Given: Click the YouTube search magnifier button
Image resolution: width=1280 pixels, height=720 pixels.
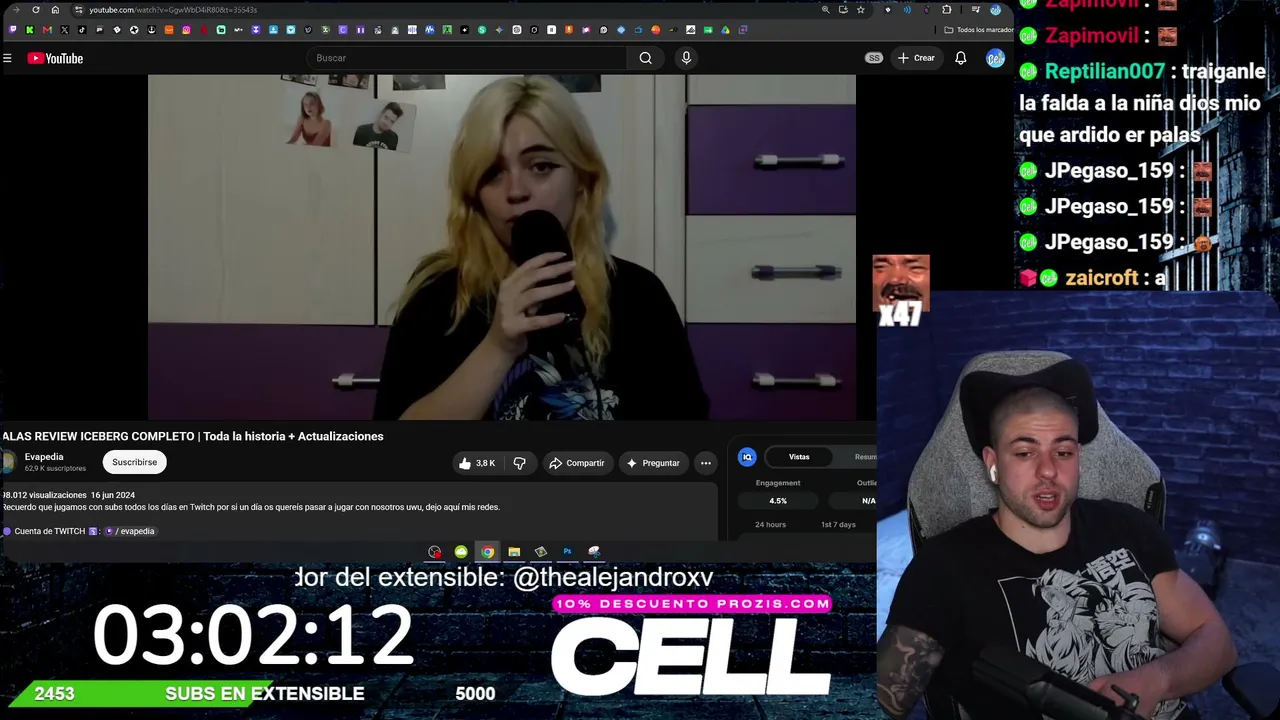Looking at the screenshot, I should point(646,58).
